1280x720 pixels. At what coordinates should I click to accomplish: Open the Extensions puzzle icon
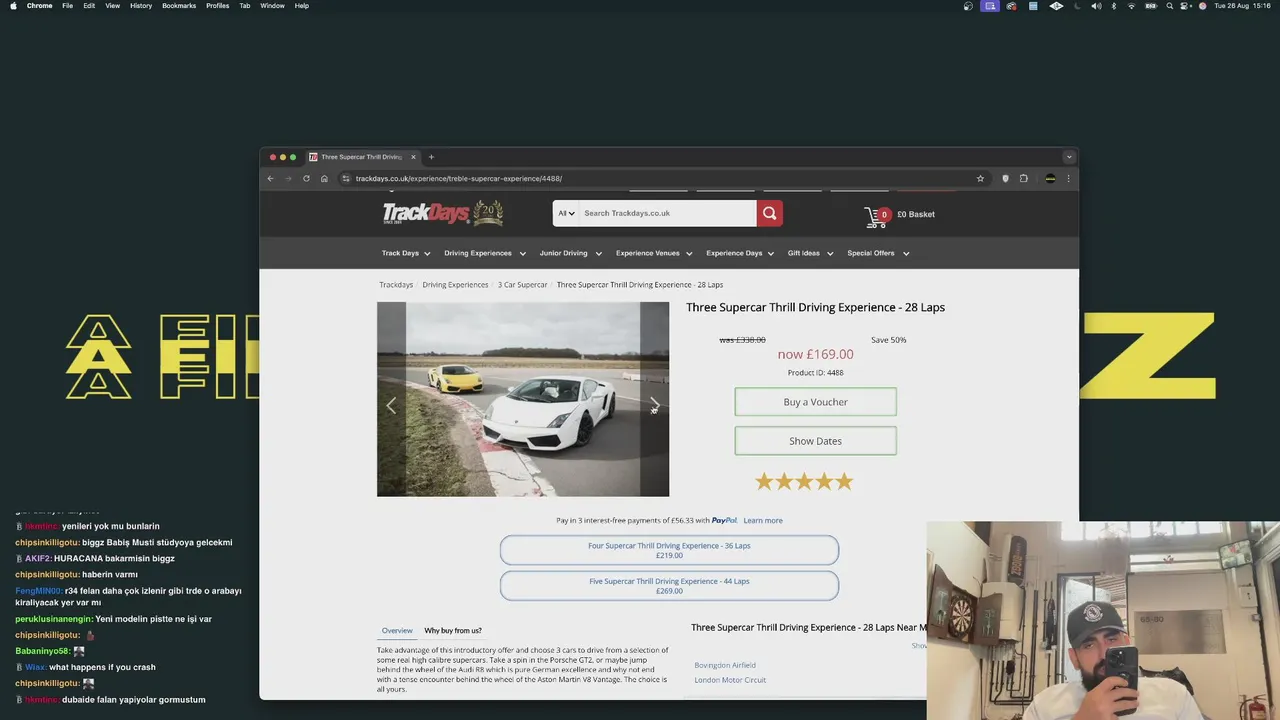click(1023, 179)
